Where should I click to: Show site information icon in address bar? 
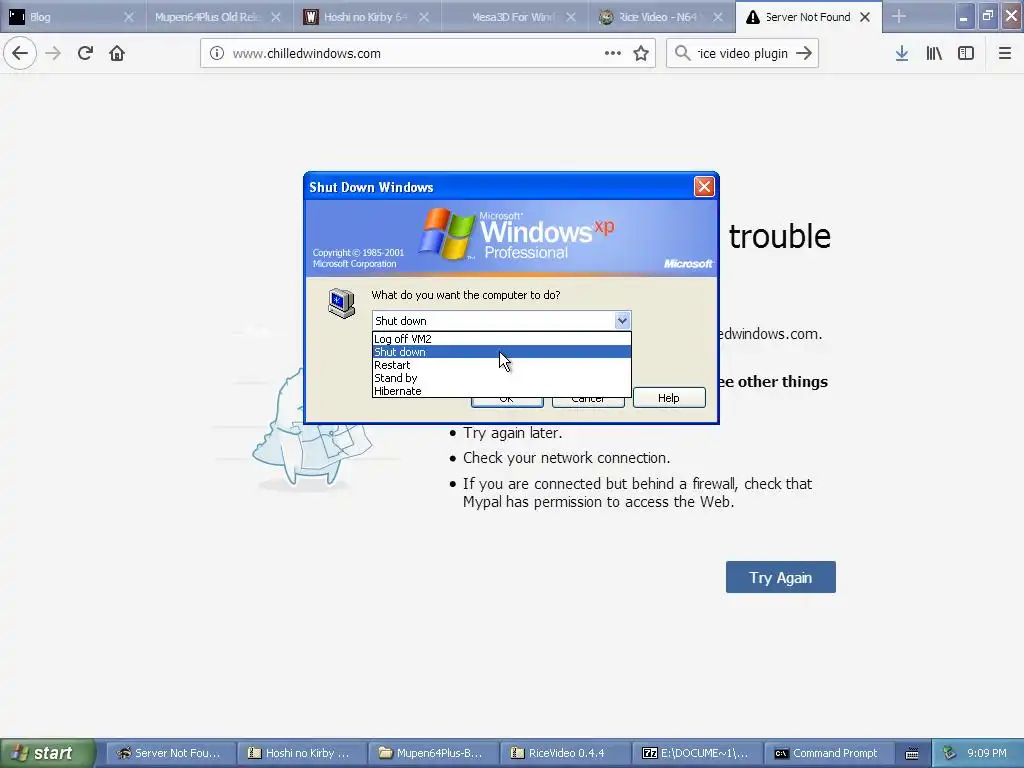(217, 54)
